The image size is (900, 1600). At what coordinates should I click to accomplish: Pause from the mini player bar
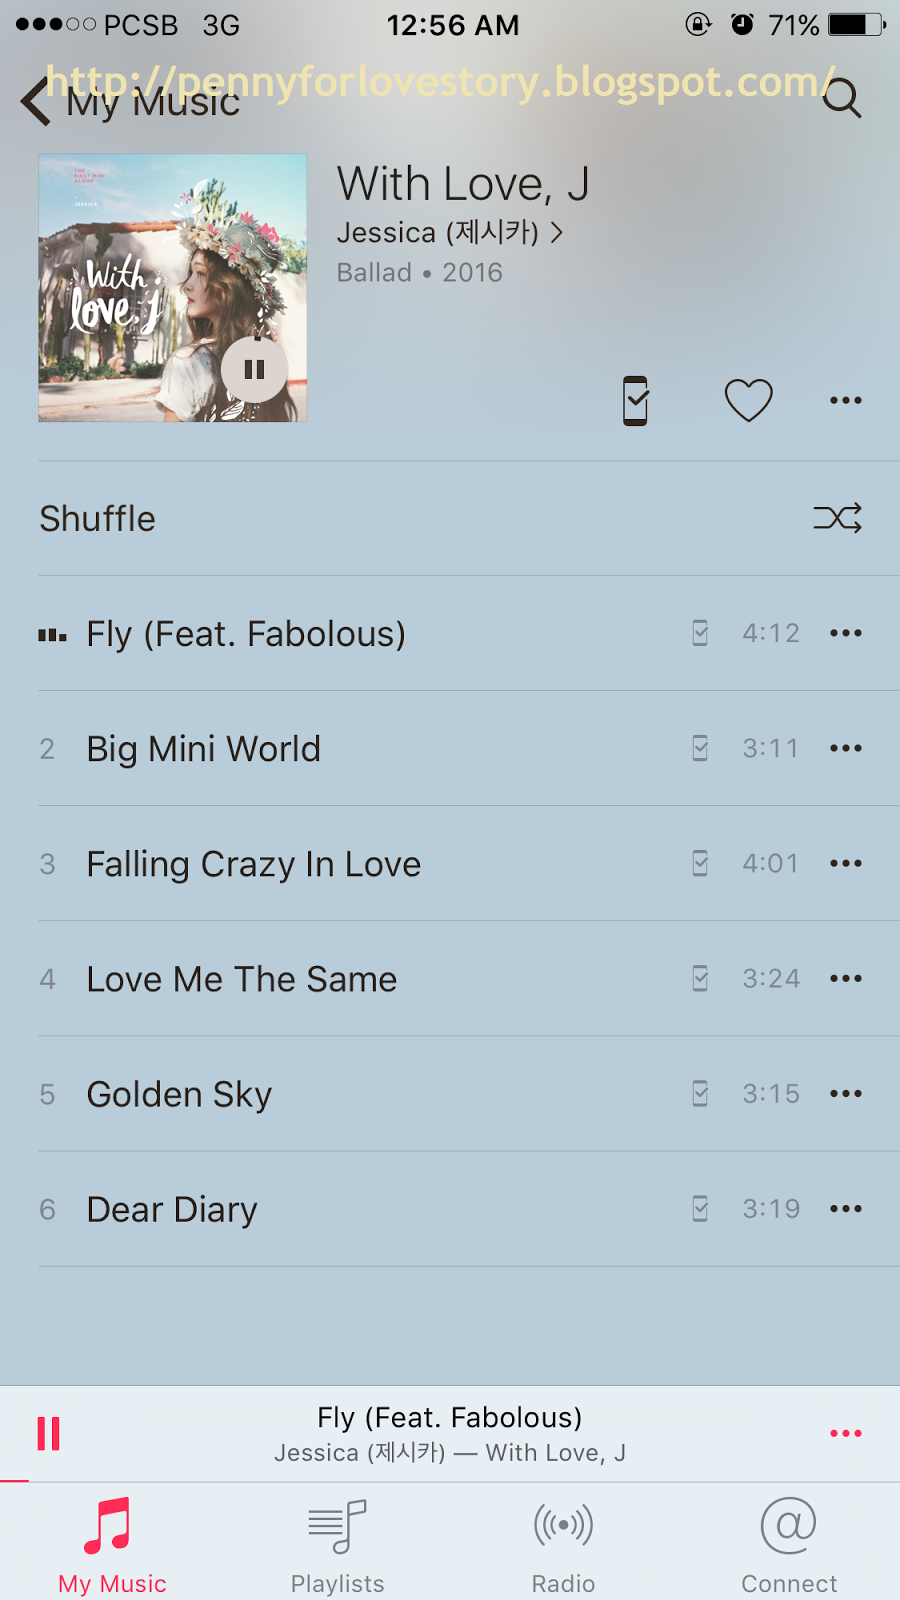tap(48, 1433)
